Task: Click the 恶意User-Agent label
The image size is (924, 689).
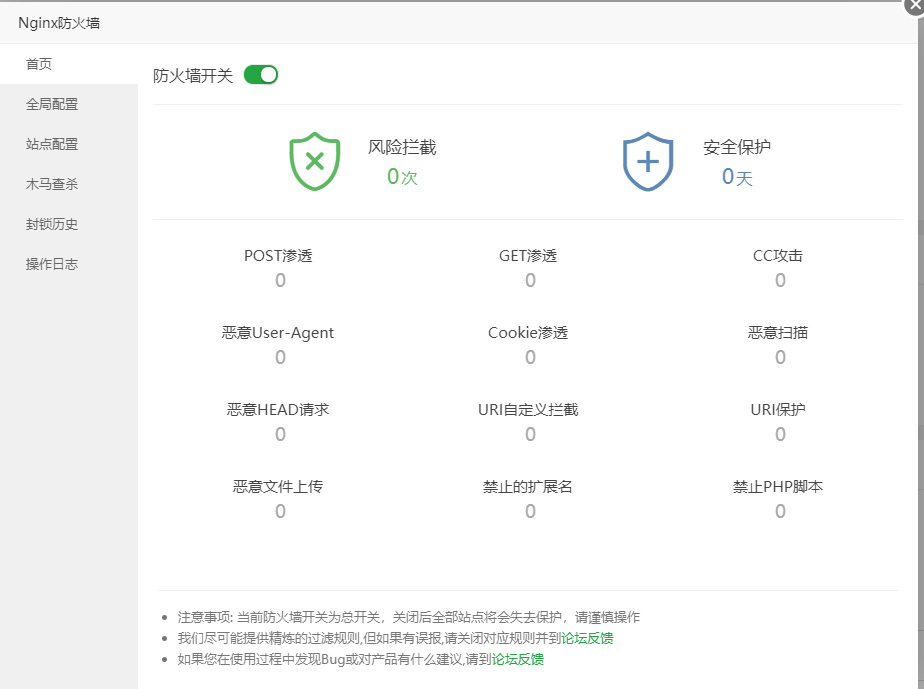Action: (x=278, y=333)
